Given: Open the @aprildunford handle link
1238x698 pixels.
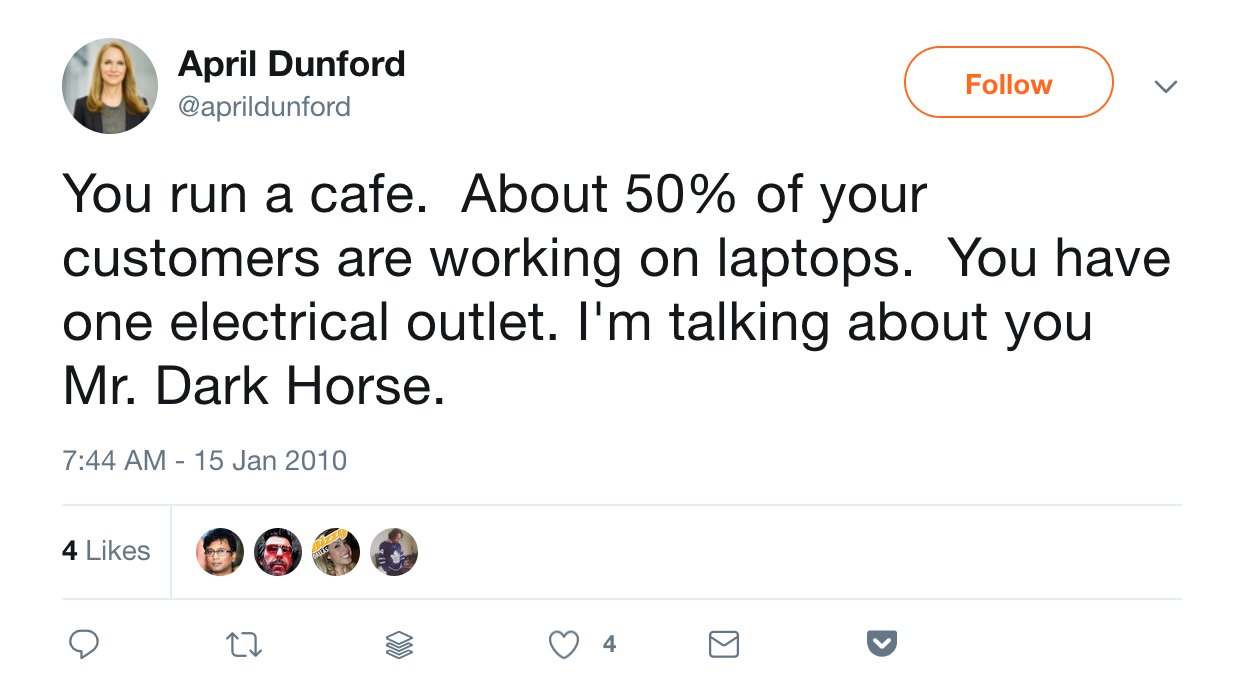Looking at the screenshot, I should [264, 106].
